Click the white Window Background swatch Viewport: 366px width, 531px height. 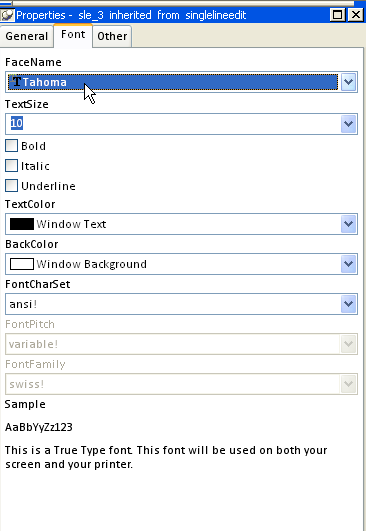pyautogui.click(x=22, y=264)
